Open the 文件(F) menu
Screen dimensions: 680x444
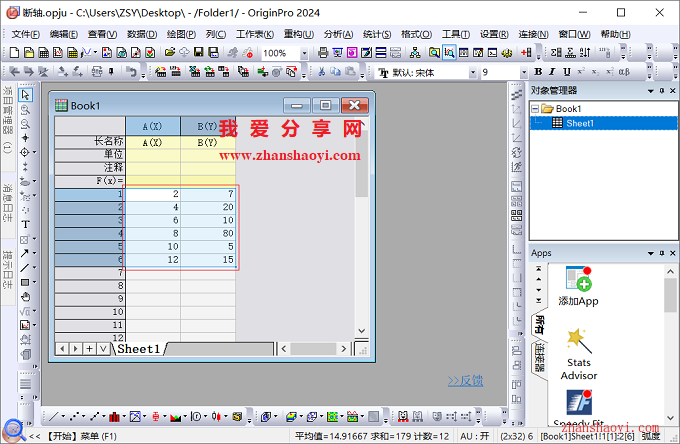tap(26, 34)
